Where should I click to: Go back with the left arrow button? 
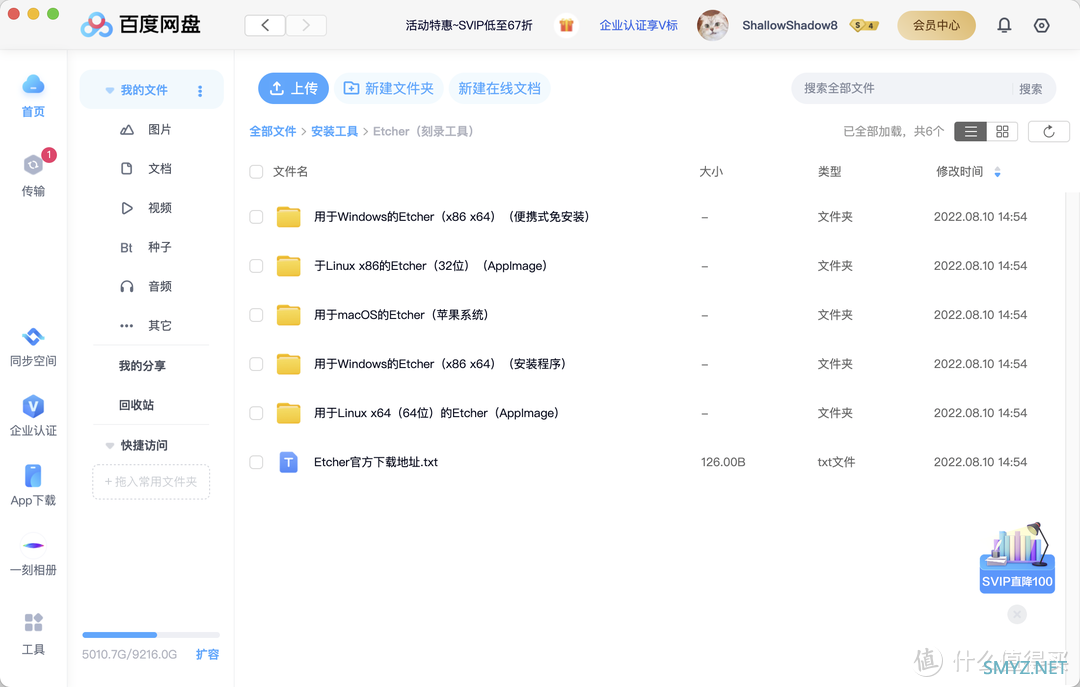click(265, 25)
